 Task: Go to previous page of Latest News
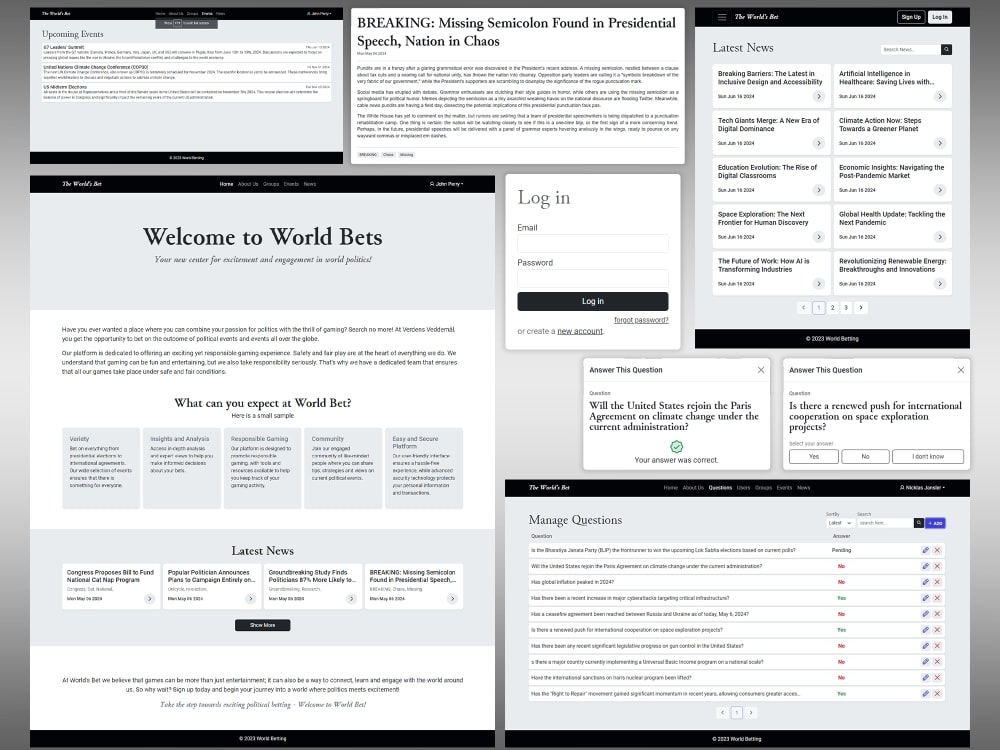click(804, 307)
